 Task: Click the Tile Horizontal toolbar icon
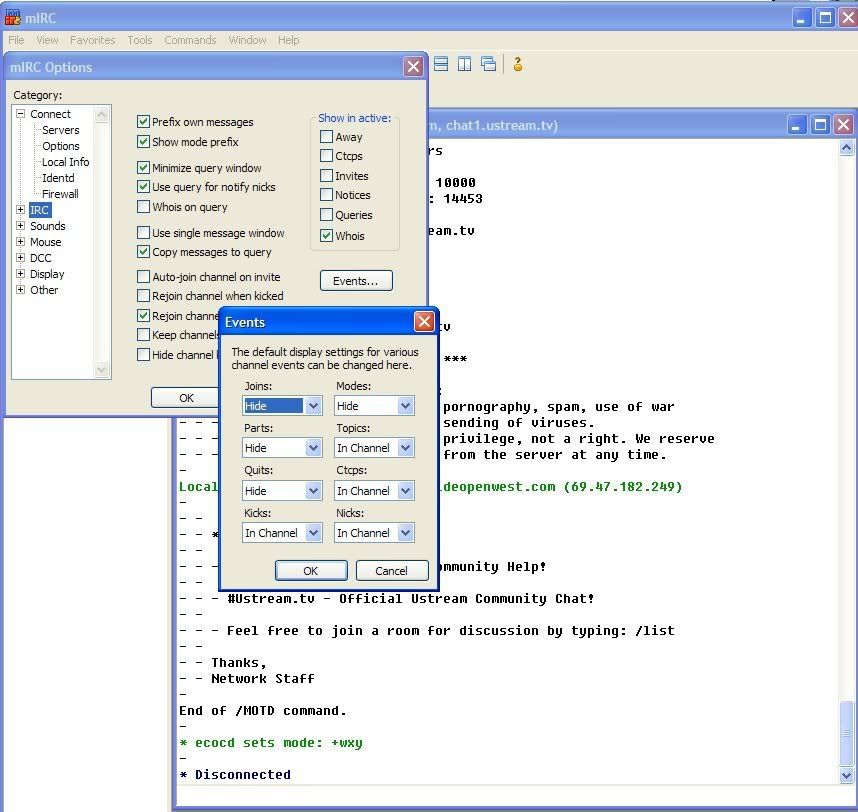click(440, 64)
